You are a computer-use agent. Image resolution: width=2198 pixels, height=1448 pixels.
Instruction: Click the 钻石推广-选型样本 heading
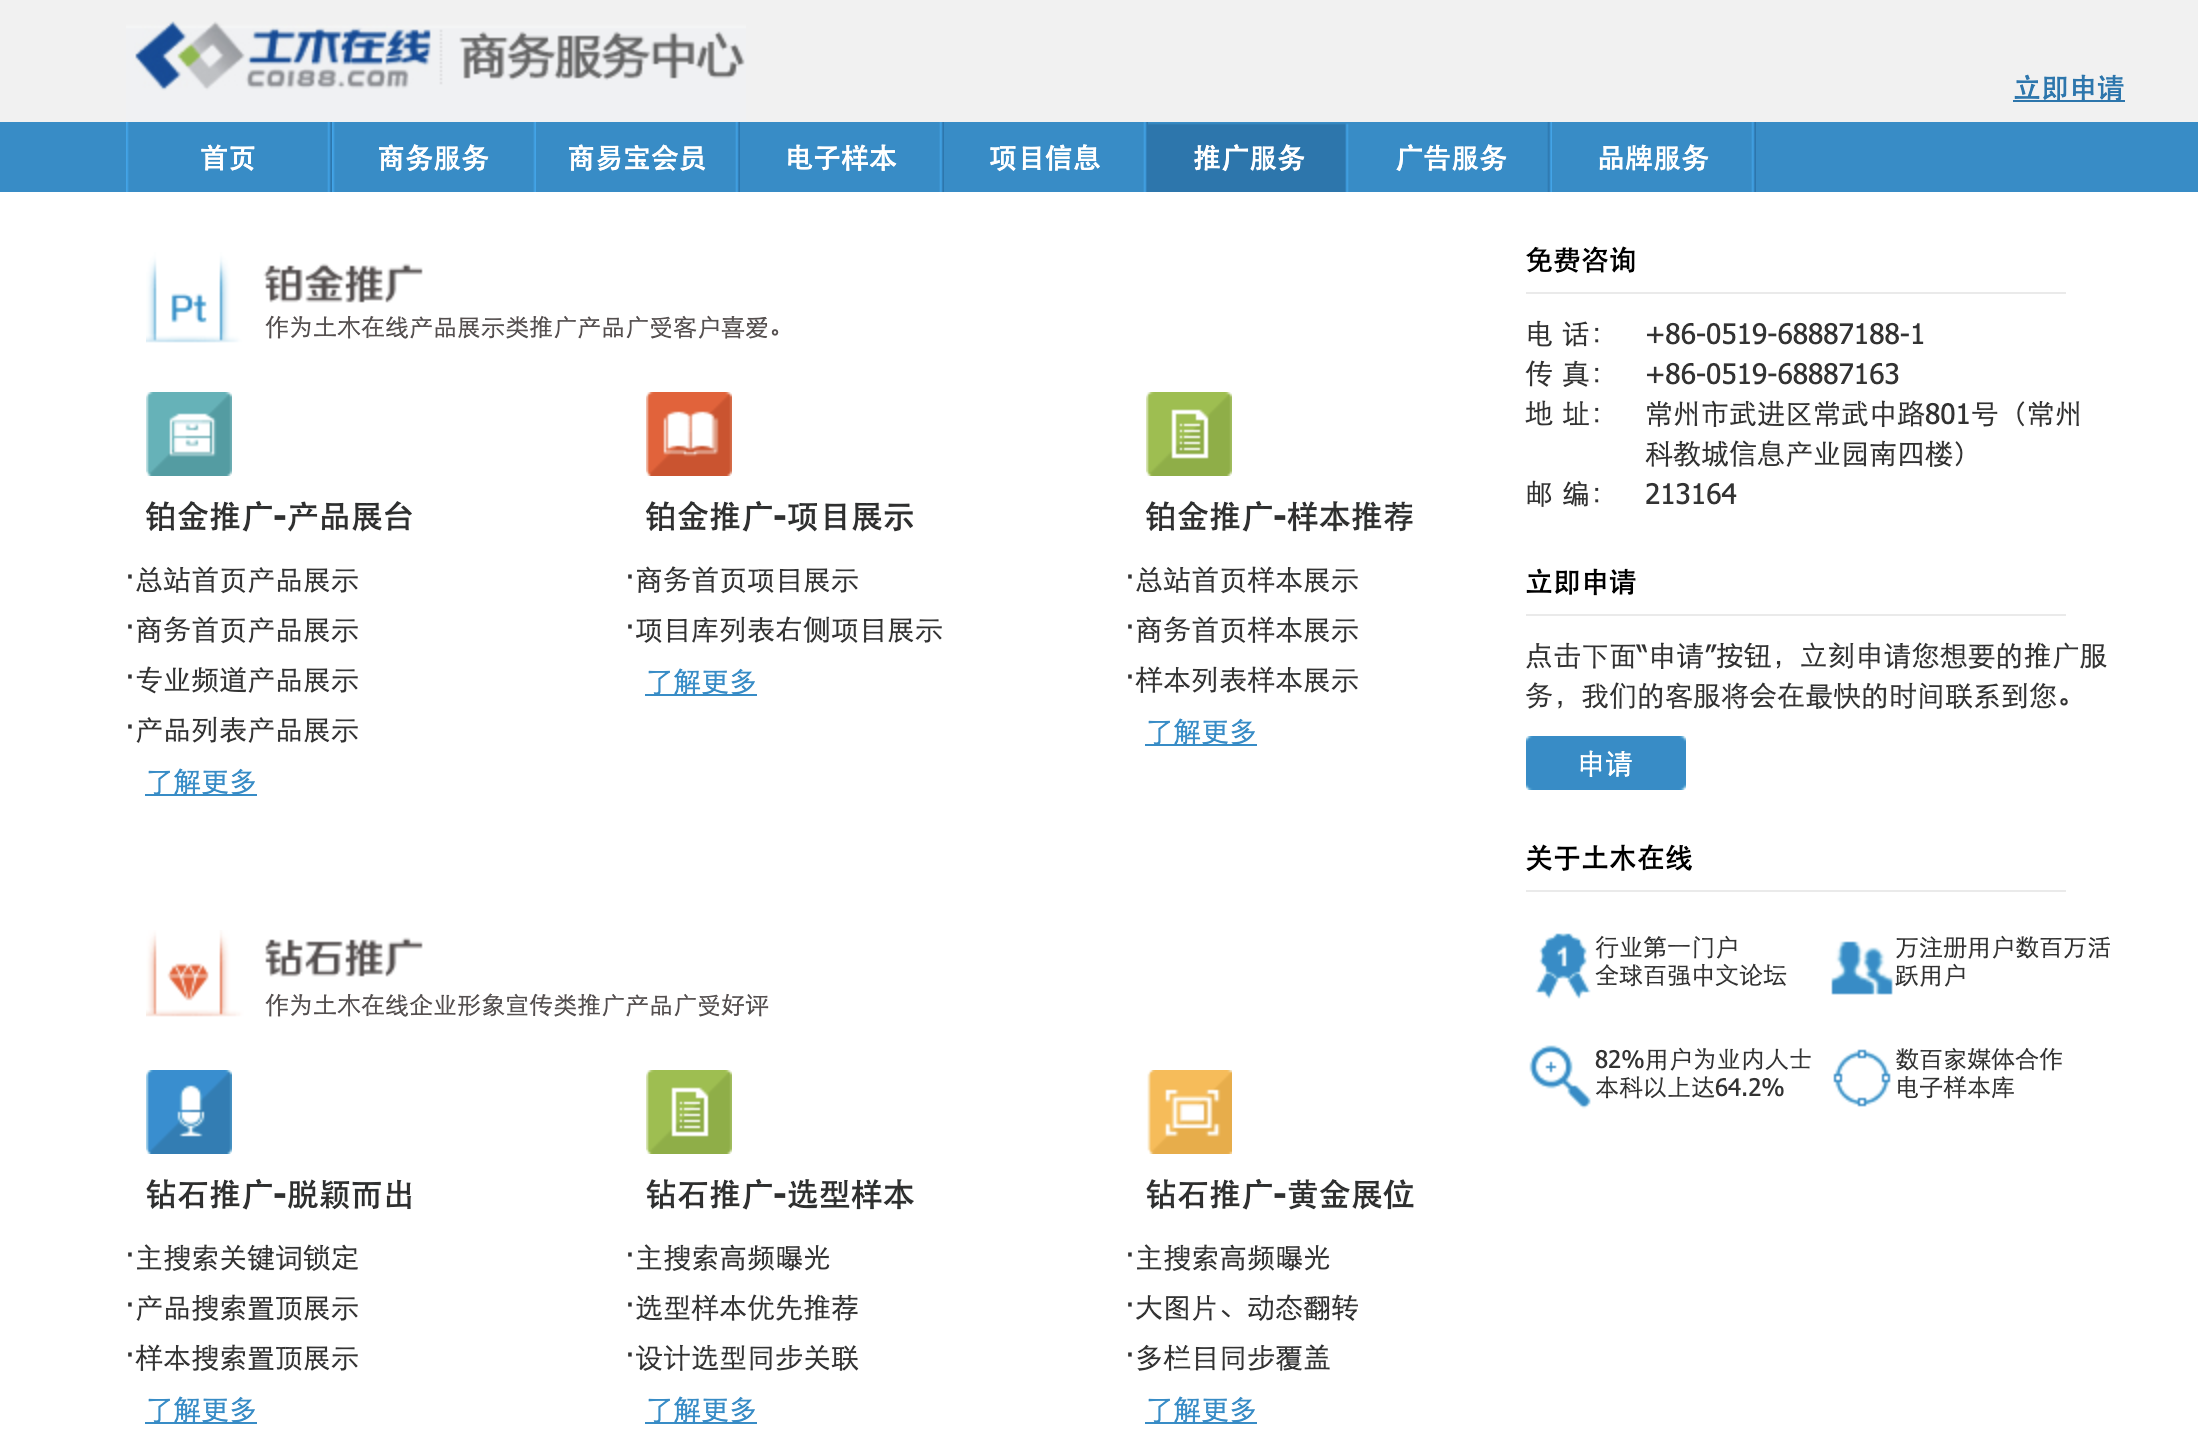pos(779,1195)
